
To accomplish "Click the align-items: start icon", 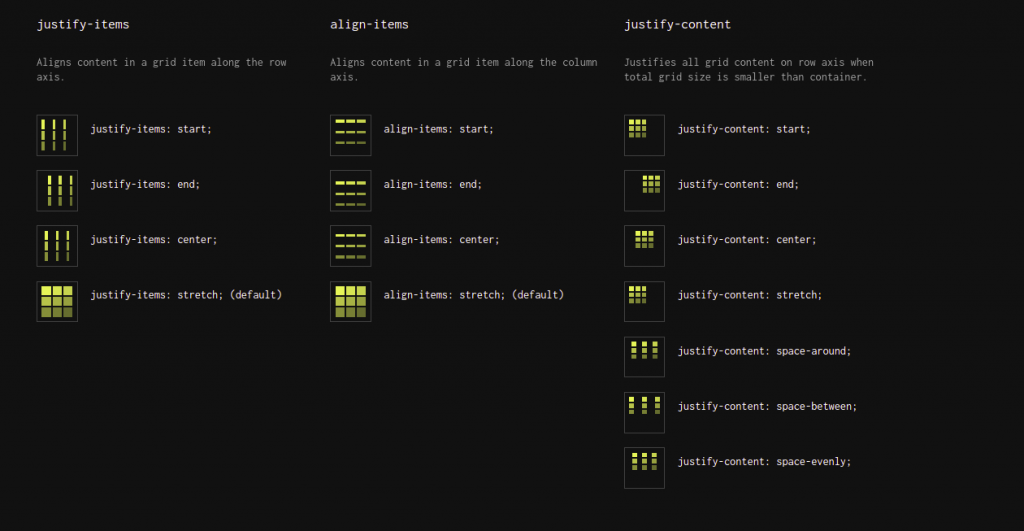I will point(351,135).
